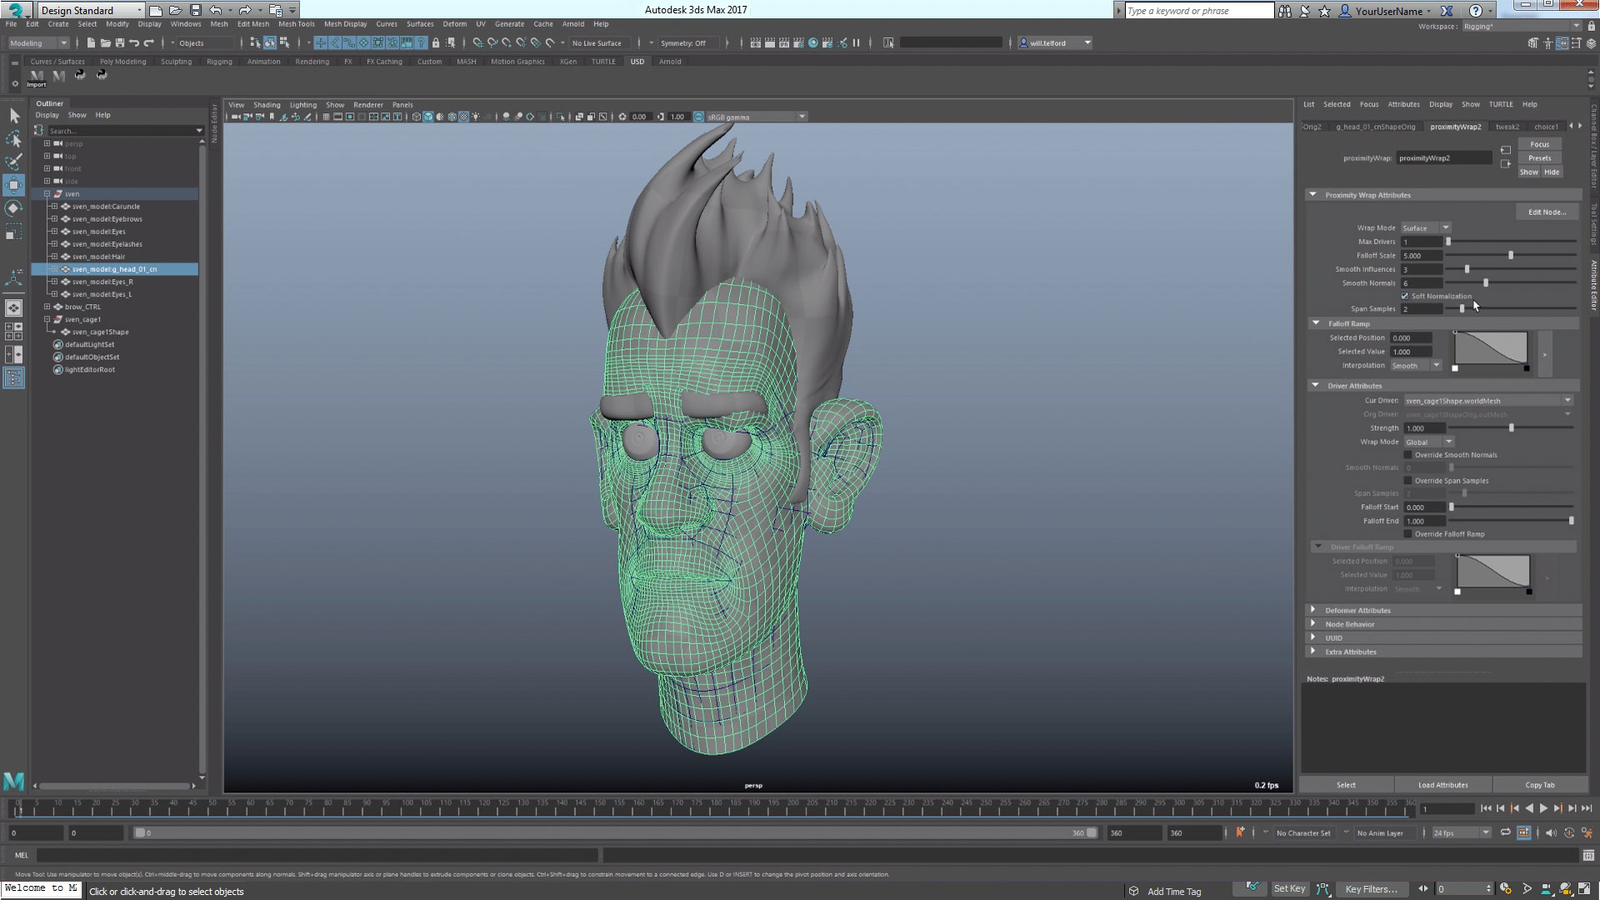Open the Shading viewport menu
Image resolution: width=1600 pixels, height=900 pixels.
[266, 105]
